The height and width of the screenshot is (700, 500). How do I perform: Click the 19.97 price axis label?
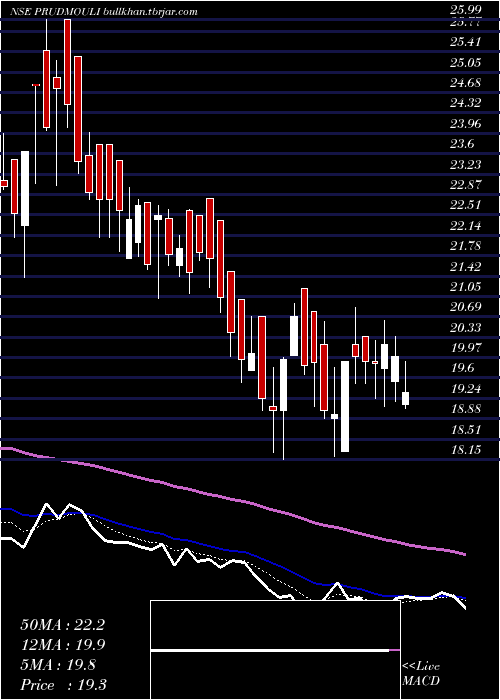click(x=466, y=348)
